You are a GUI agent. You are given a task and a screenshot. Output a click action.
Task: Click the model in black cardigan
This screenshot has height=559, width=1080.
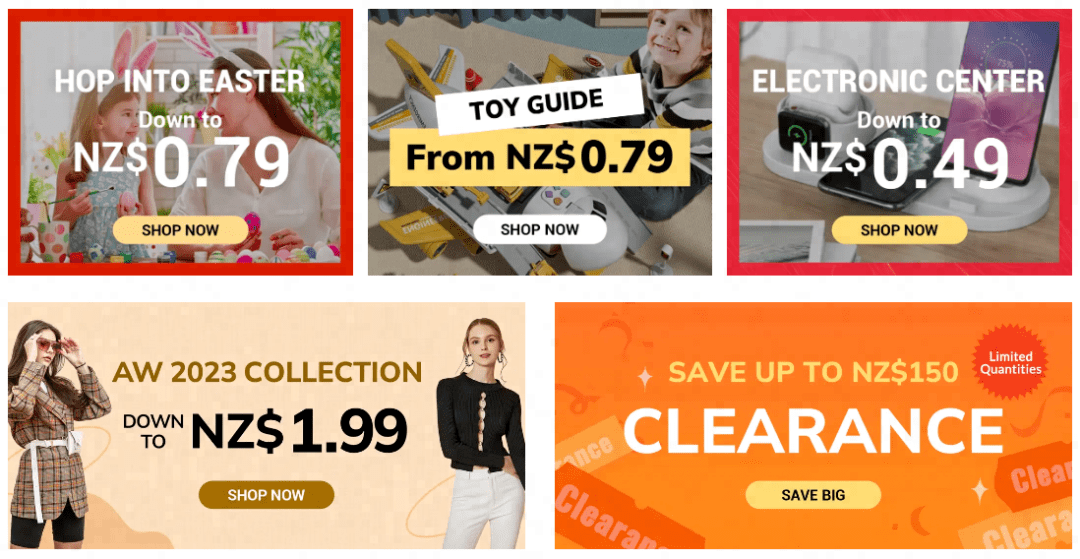(482, 434)
